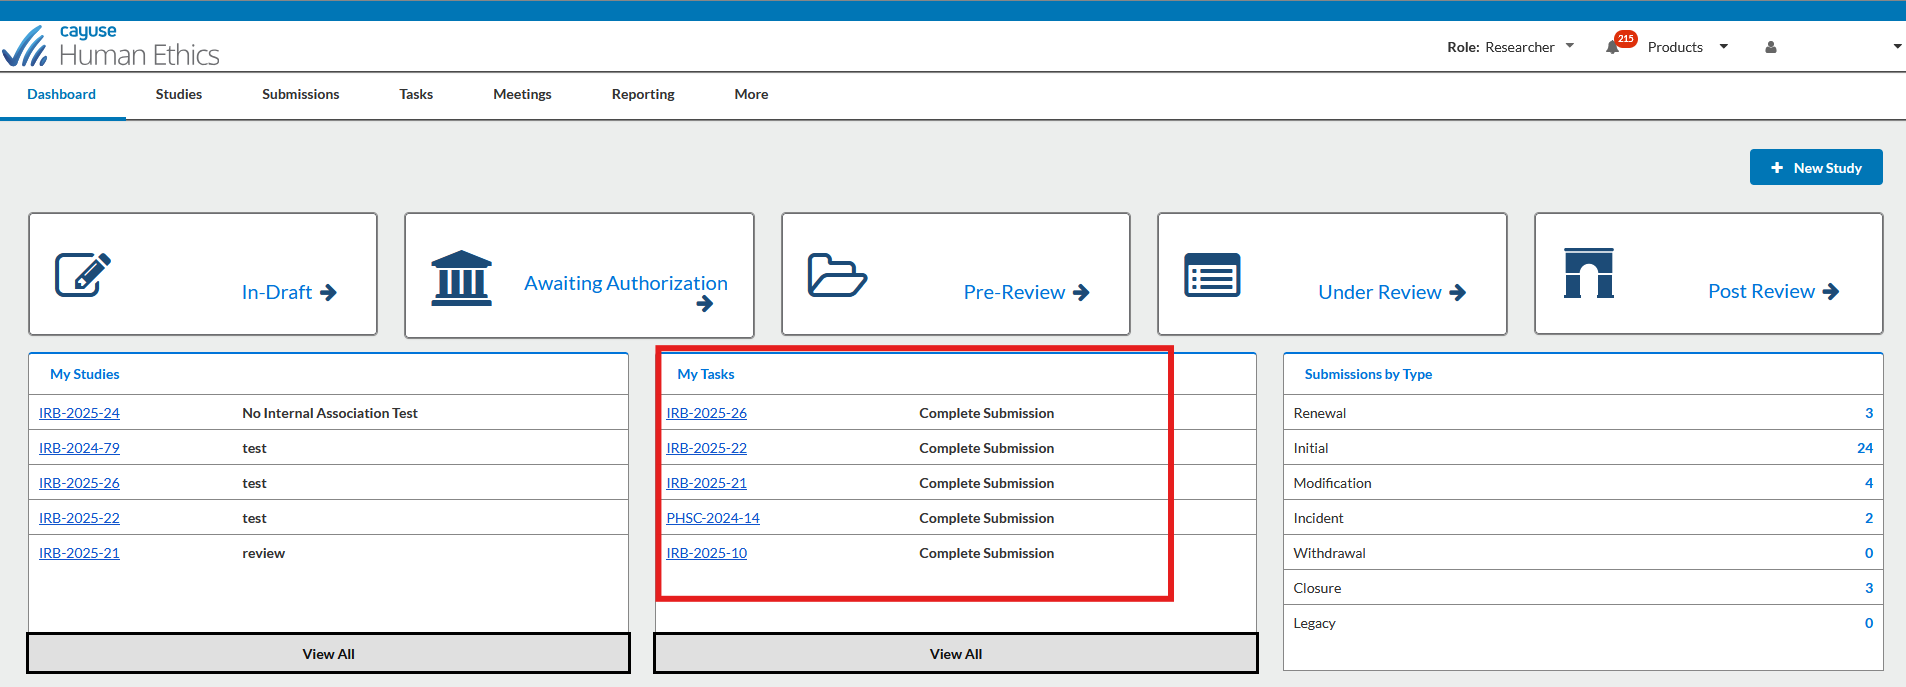The height and width of the screenshot is (687, 1906).
Task: Open PHSC-2024-14 task link
Action: click(x=713, y=518)
